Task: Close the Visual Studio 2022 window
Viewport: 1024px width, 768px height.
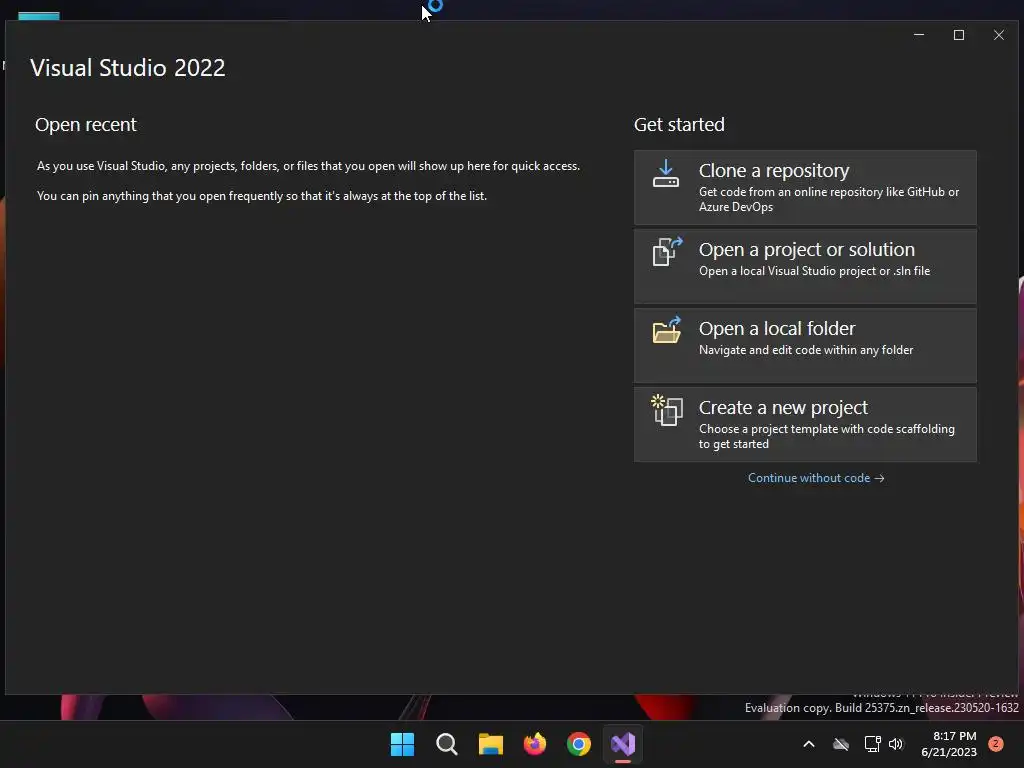Action: point(999,35)
